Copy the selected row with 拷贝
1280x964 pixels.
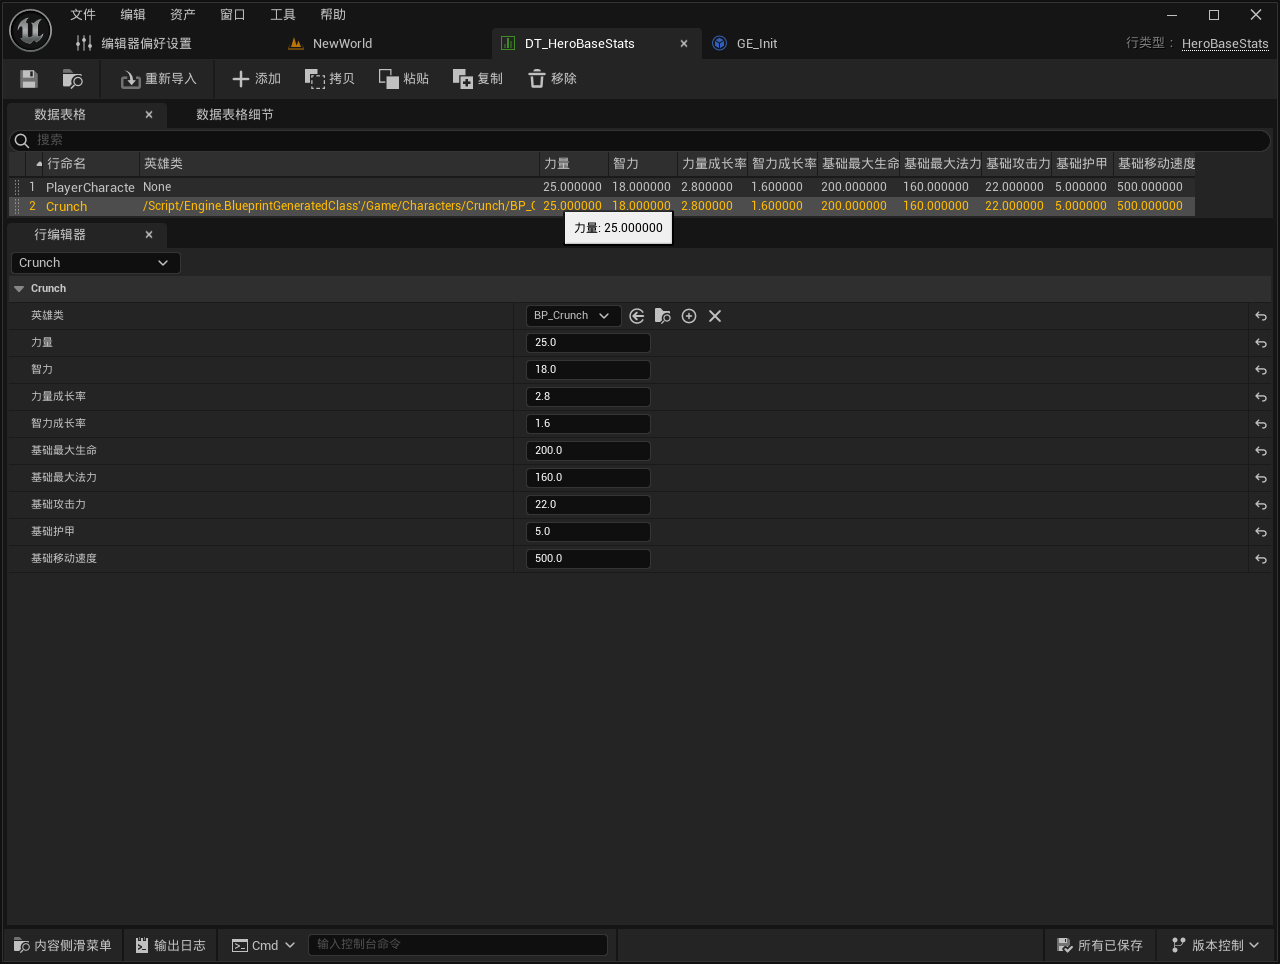tap(330, 79)
